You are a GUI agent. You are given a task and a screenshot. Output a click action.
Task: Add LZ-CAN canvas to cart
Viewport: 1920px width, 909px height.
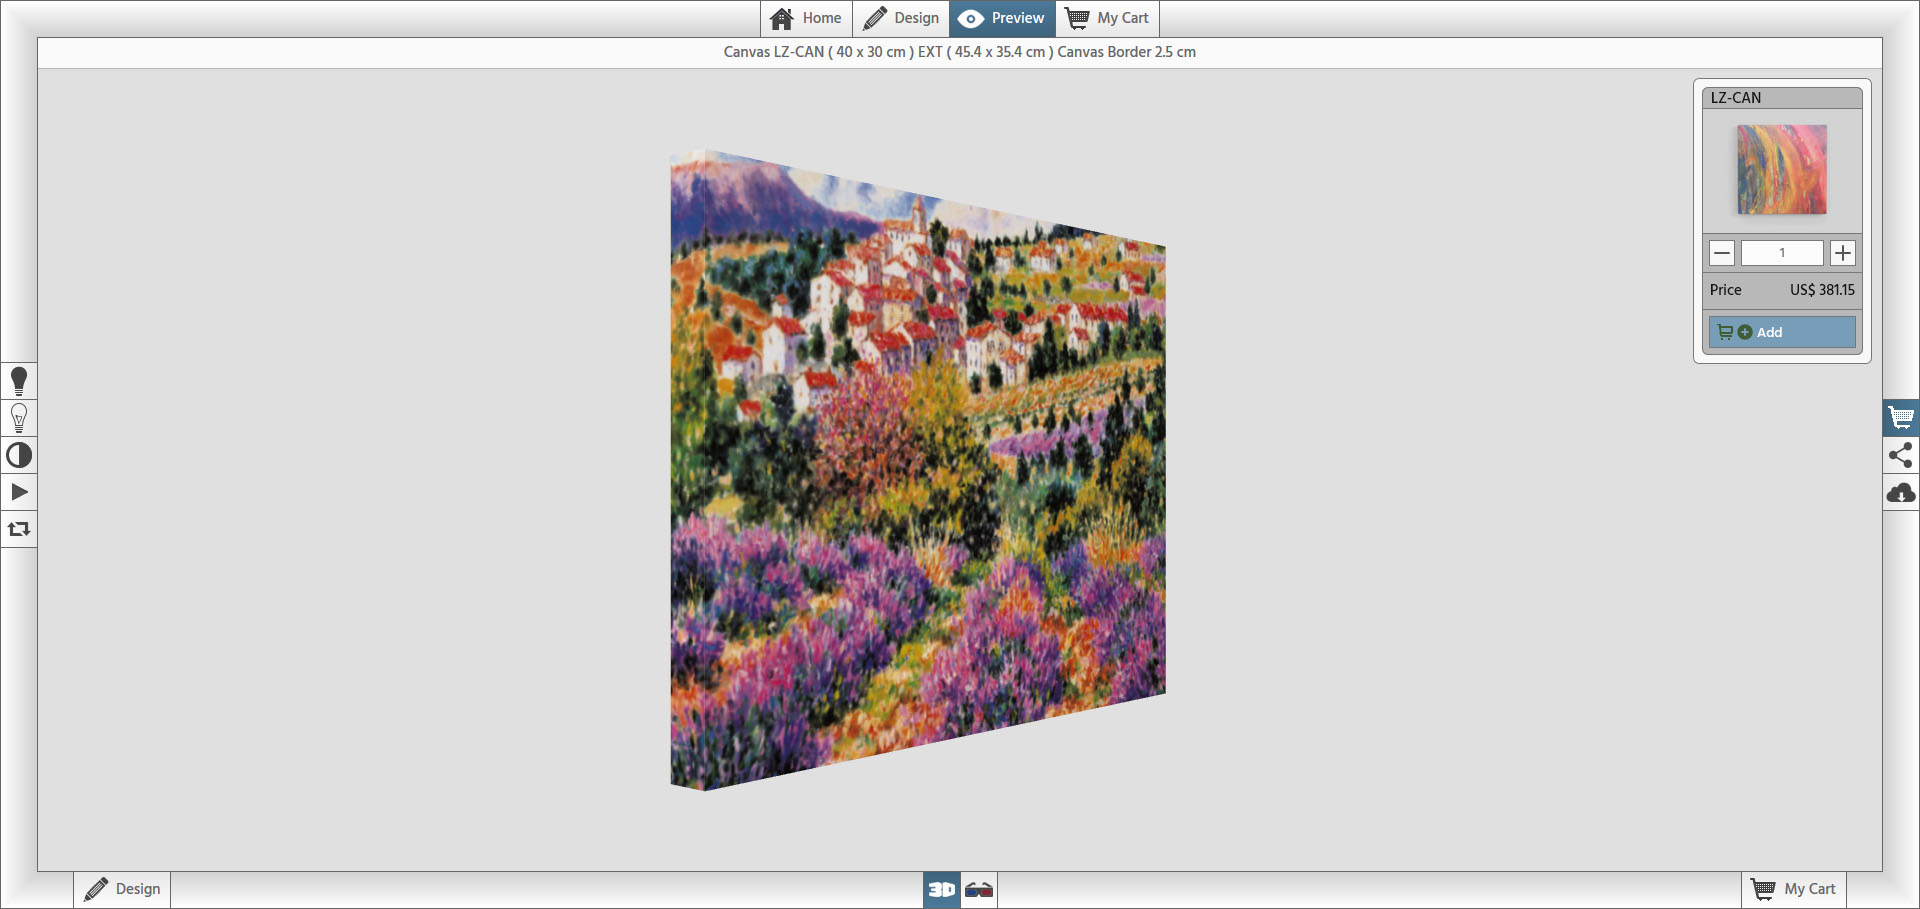(x=1782, y=332)
